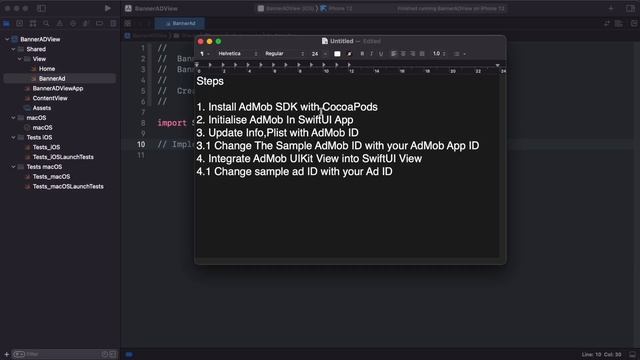Open the Home file in navigator

click(47, 69)
